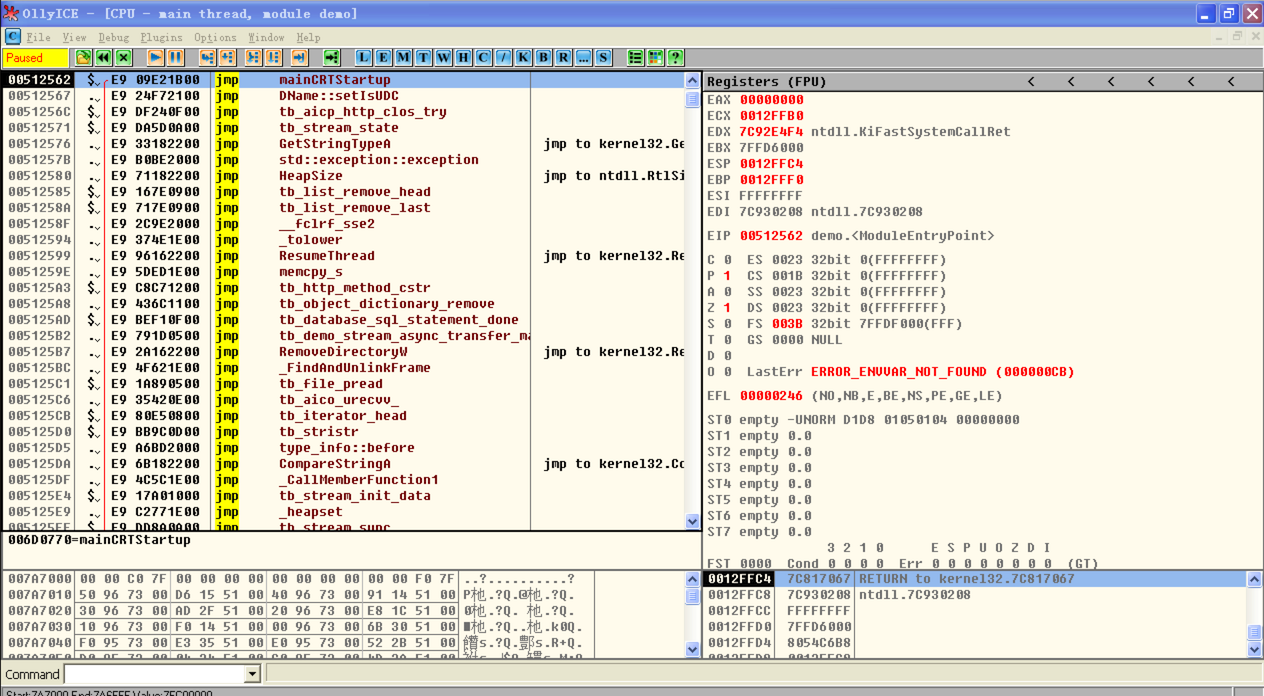Click the stack pane scroll down arrow
The width and height of the screenshot is (1264, 696).
pos(1254,649)
